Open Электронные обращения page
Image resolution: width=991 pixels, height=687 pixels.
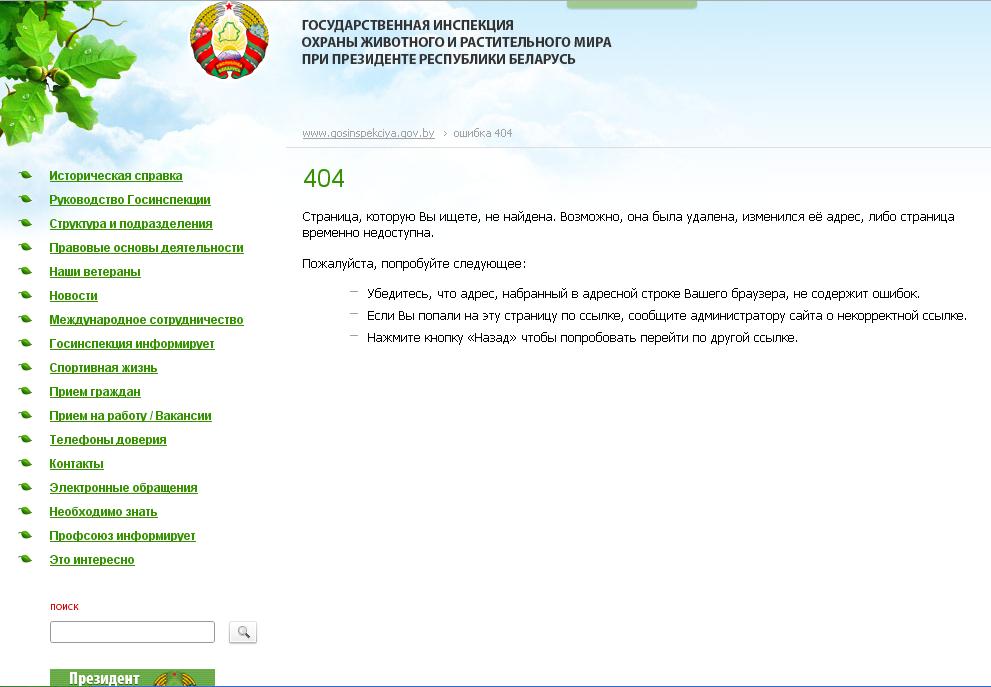(x=123, y=488)
